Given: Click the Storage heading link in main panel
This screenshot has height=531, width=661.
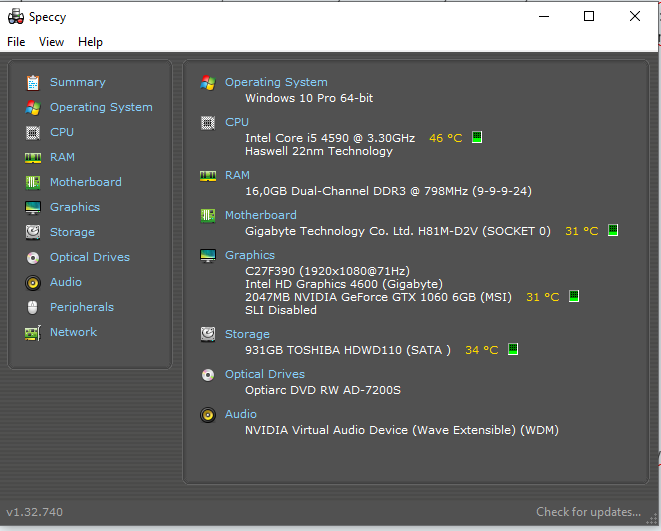Looking at the screenshot, I should point(247,334).
